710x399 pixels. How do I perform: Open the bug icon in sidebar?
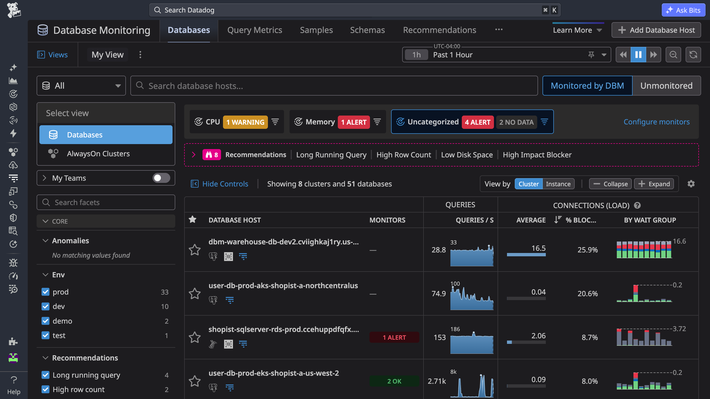point(14,263)
